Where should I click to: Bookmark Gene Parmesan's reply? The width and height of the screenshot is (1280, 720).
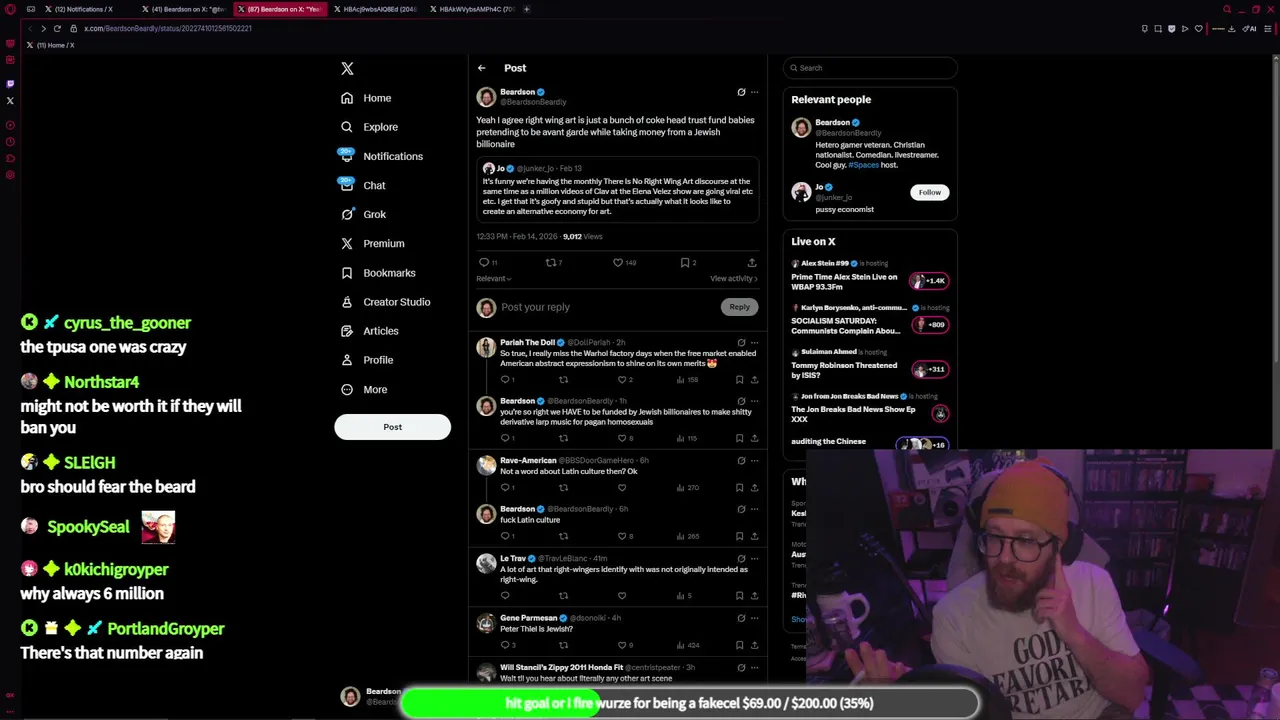click(x=739, y=645)
